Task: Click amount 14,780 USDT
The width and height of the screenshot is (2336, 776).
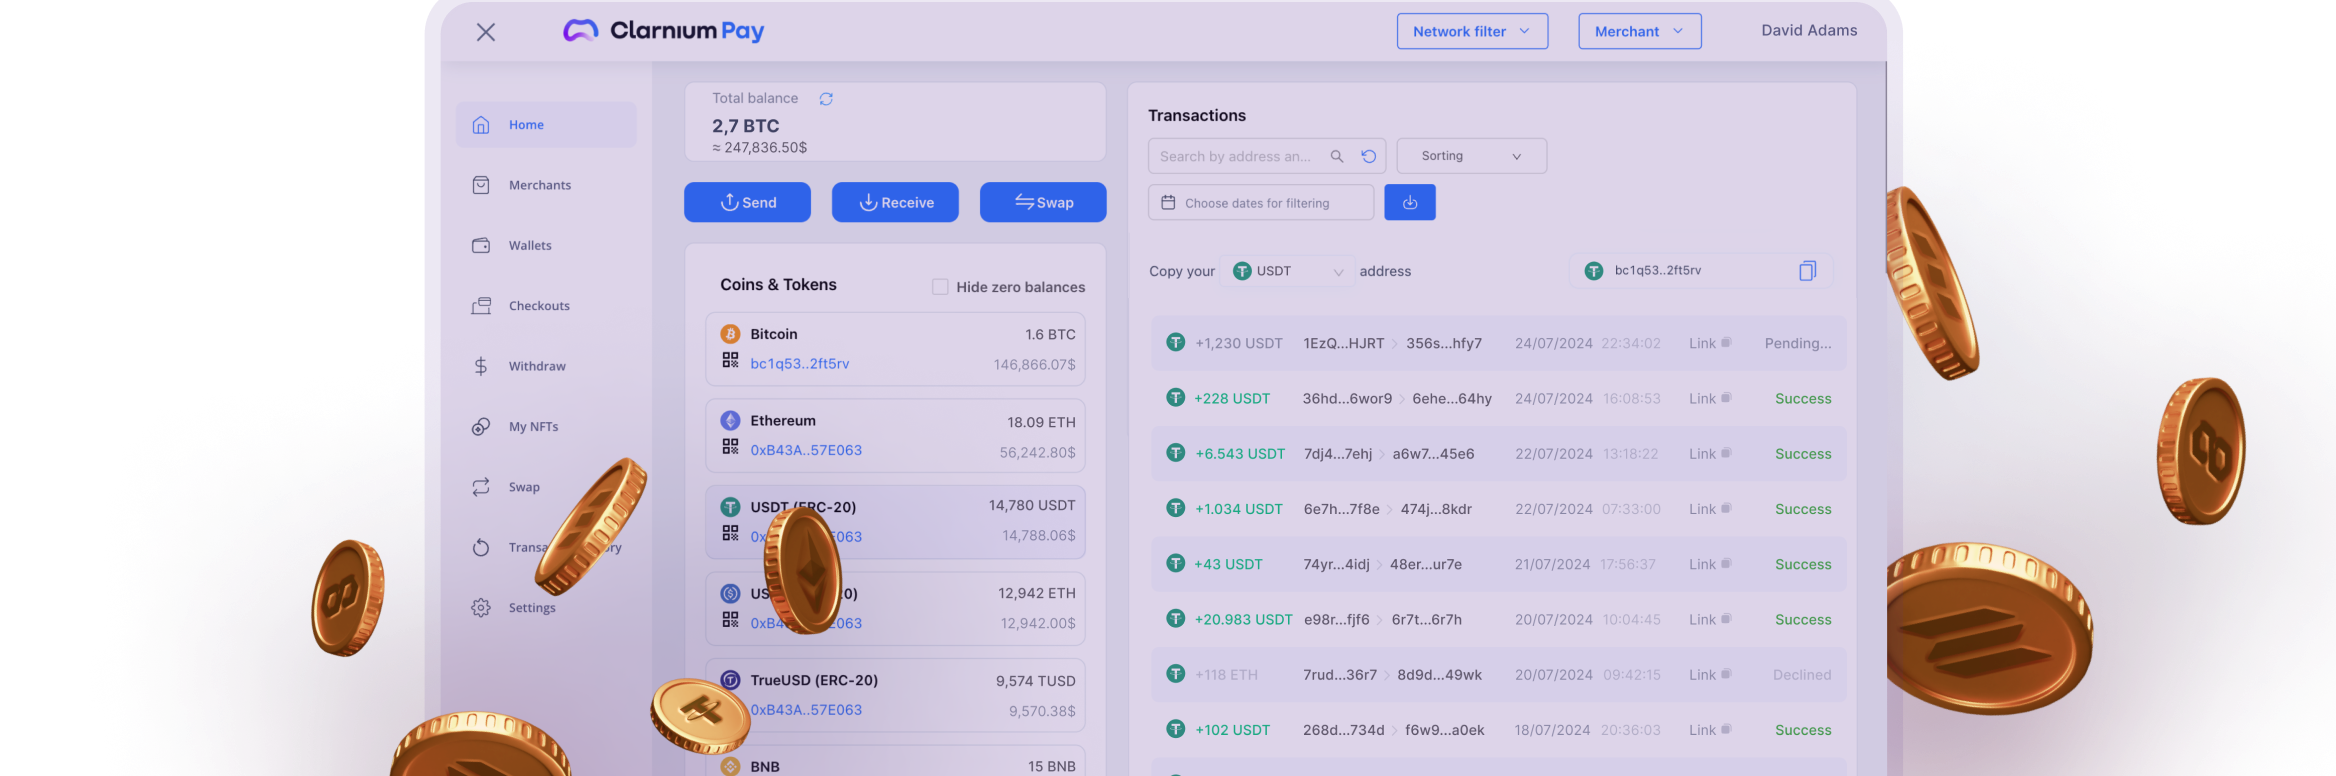Action: point(1032,506)
